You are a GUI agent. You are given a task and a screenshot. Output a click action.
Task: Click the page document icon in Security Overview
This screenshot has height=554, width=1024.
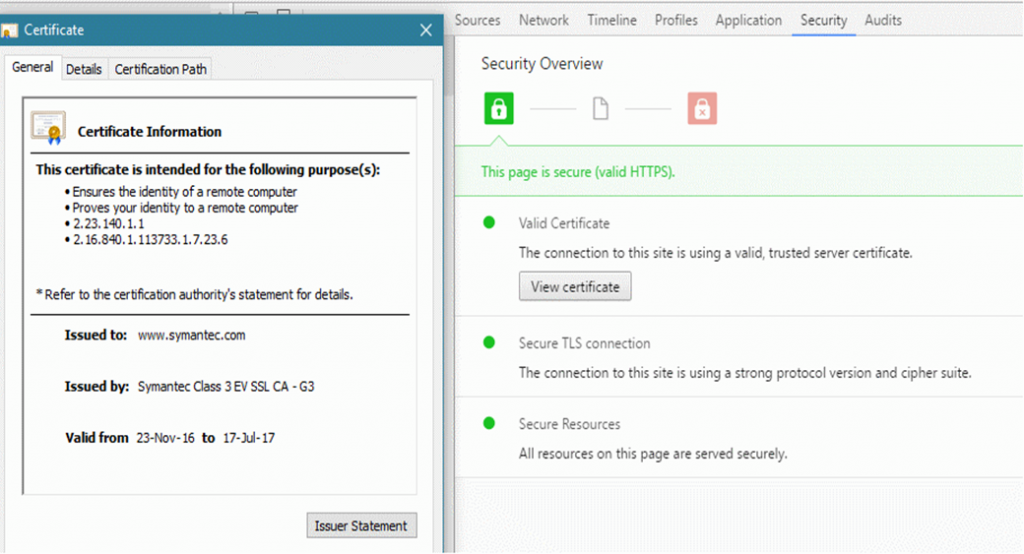pyautogui.click(x=600, y=108)
